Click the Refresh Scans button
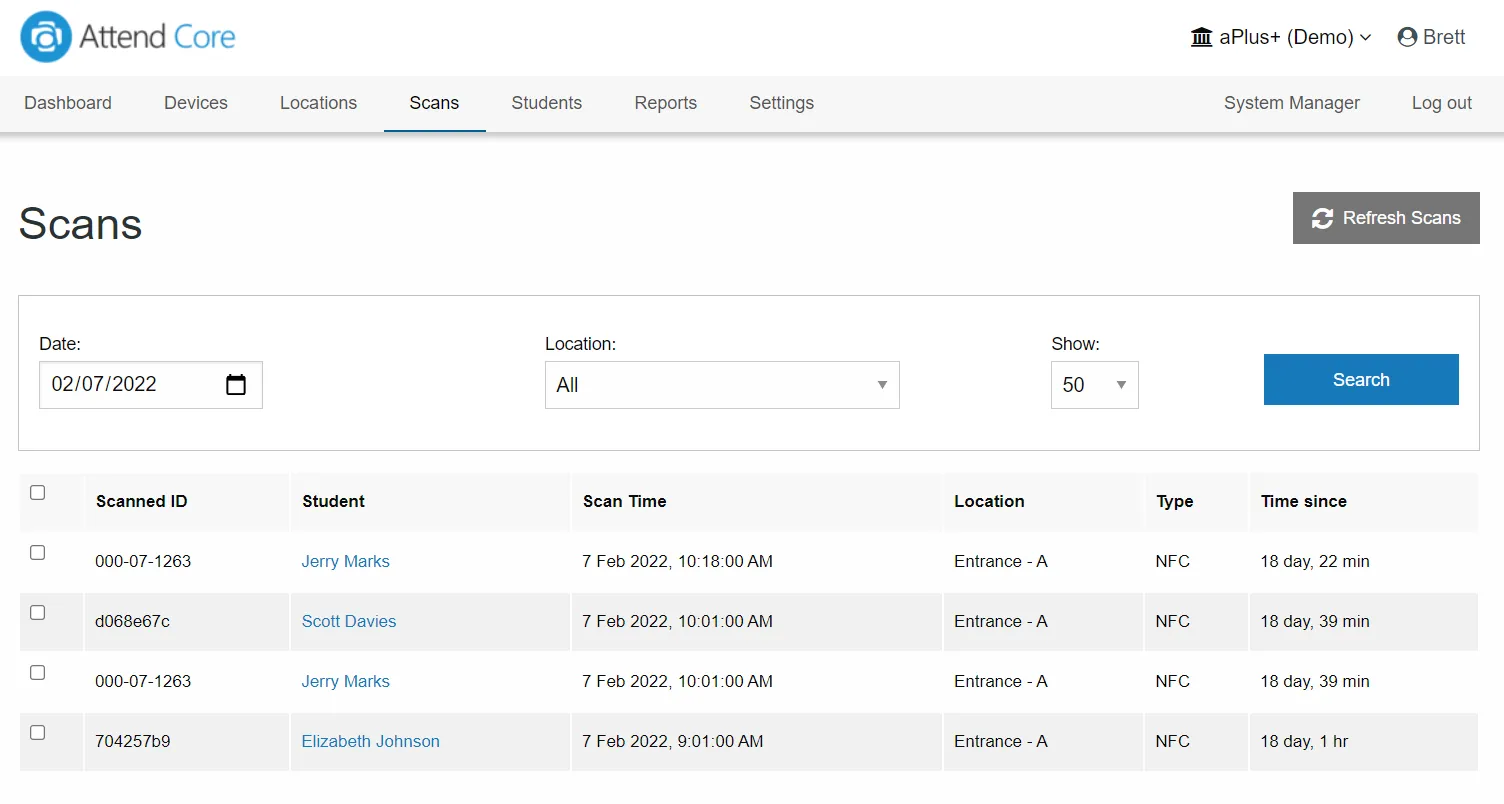The image size is (1504, 804). [1386, 218]
